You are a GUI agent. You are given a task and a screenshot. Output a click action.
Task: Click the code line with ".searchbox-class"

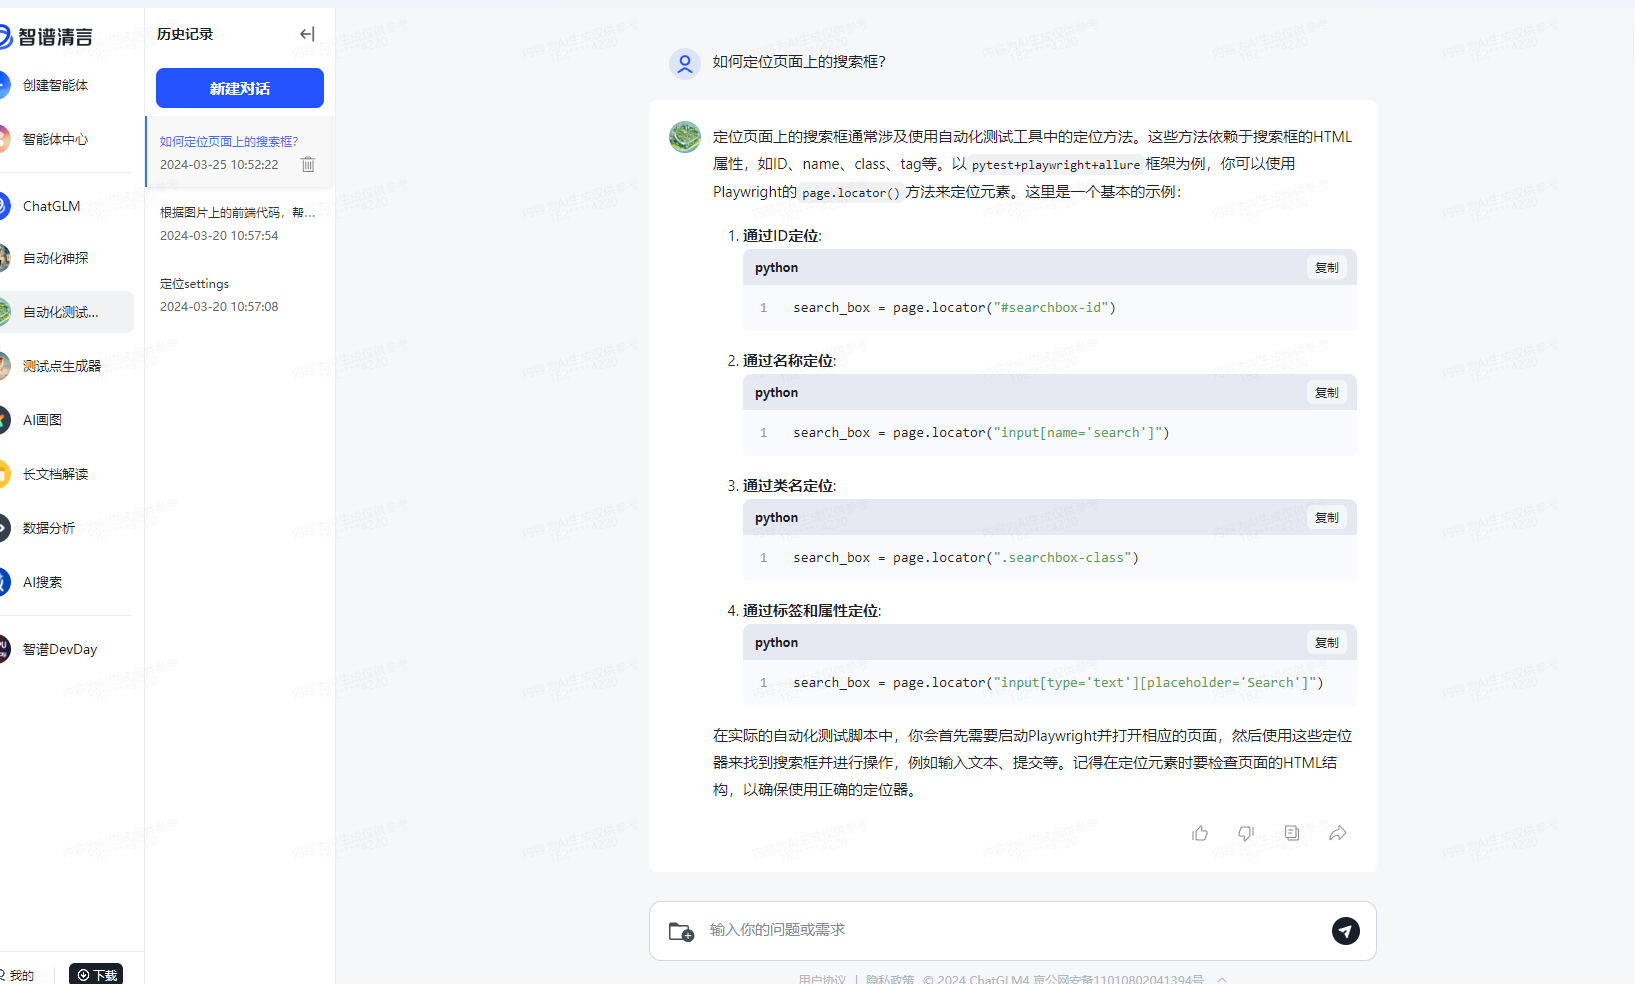tap(966, 558)
